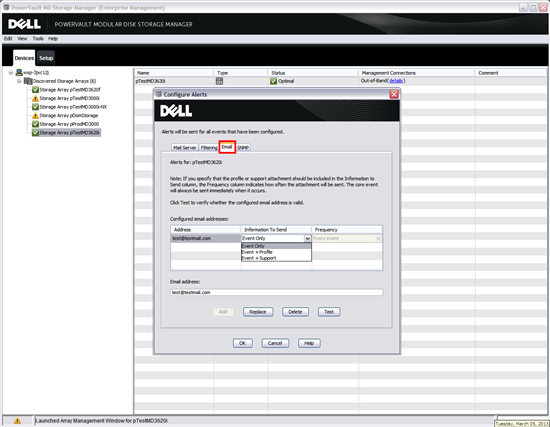550x427 pixels.
Task: Click the green check icon for pProdMD3000
Action: [x=35, y=124]
